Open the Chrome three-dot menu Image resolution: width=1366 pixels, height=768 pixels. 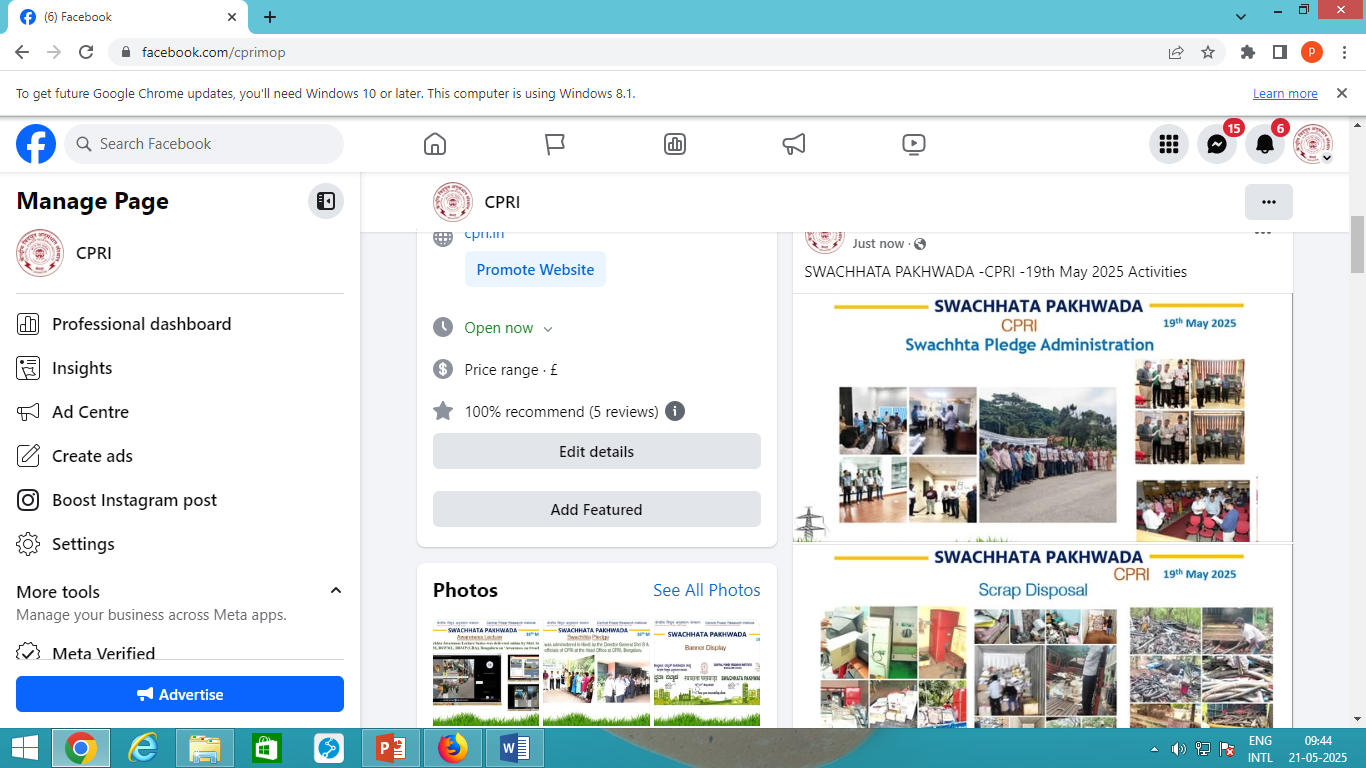coord(1345,52)
